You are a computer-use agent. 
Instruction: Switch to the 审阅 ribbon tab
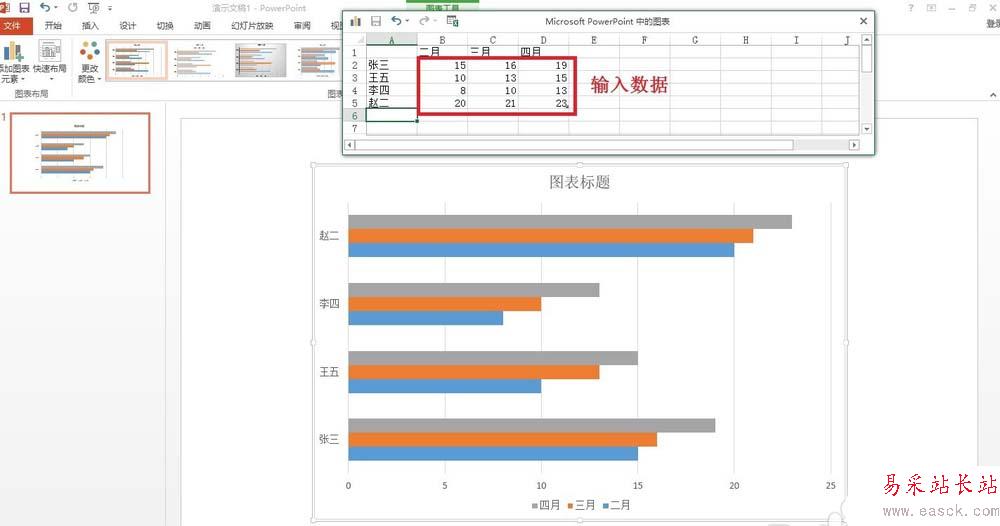302,26
